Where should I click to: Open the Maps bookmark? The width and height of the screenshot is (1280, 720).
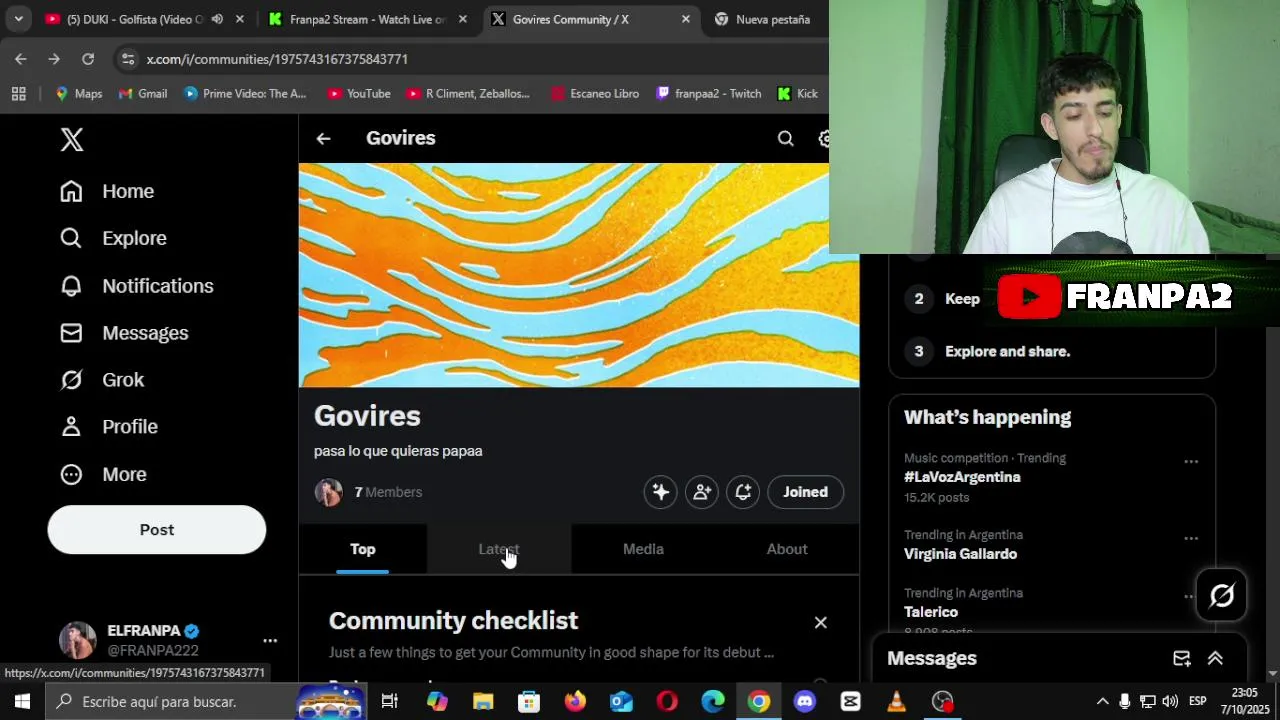pos(79,93)
